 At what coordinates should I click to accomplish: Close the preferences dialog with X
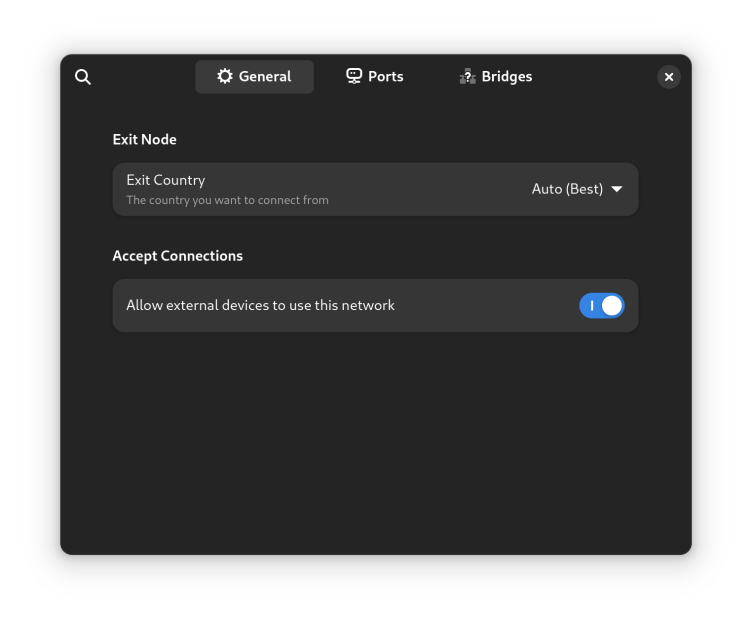[x=669, y=77]
